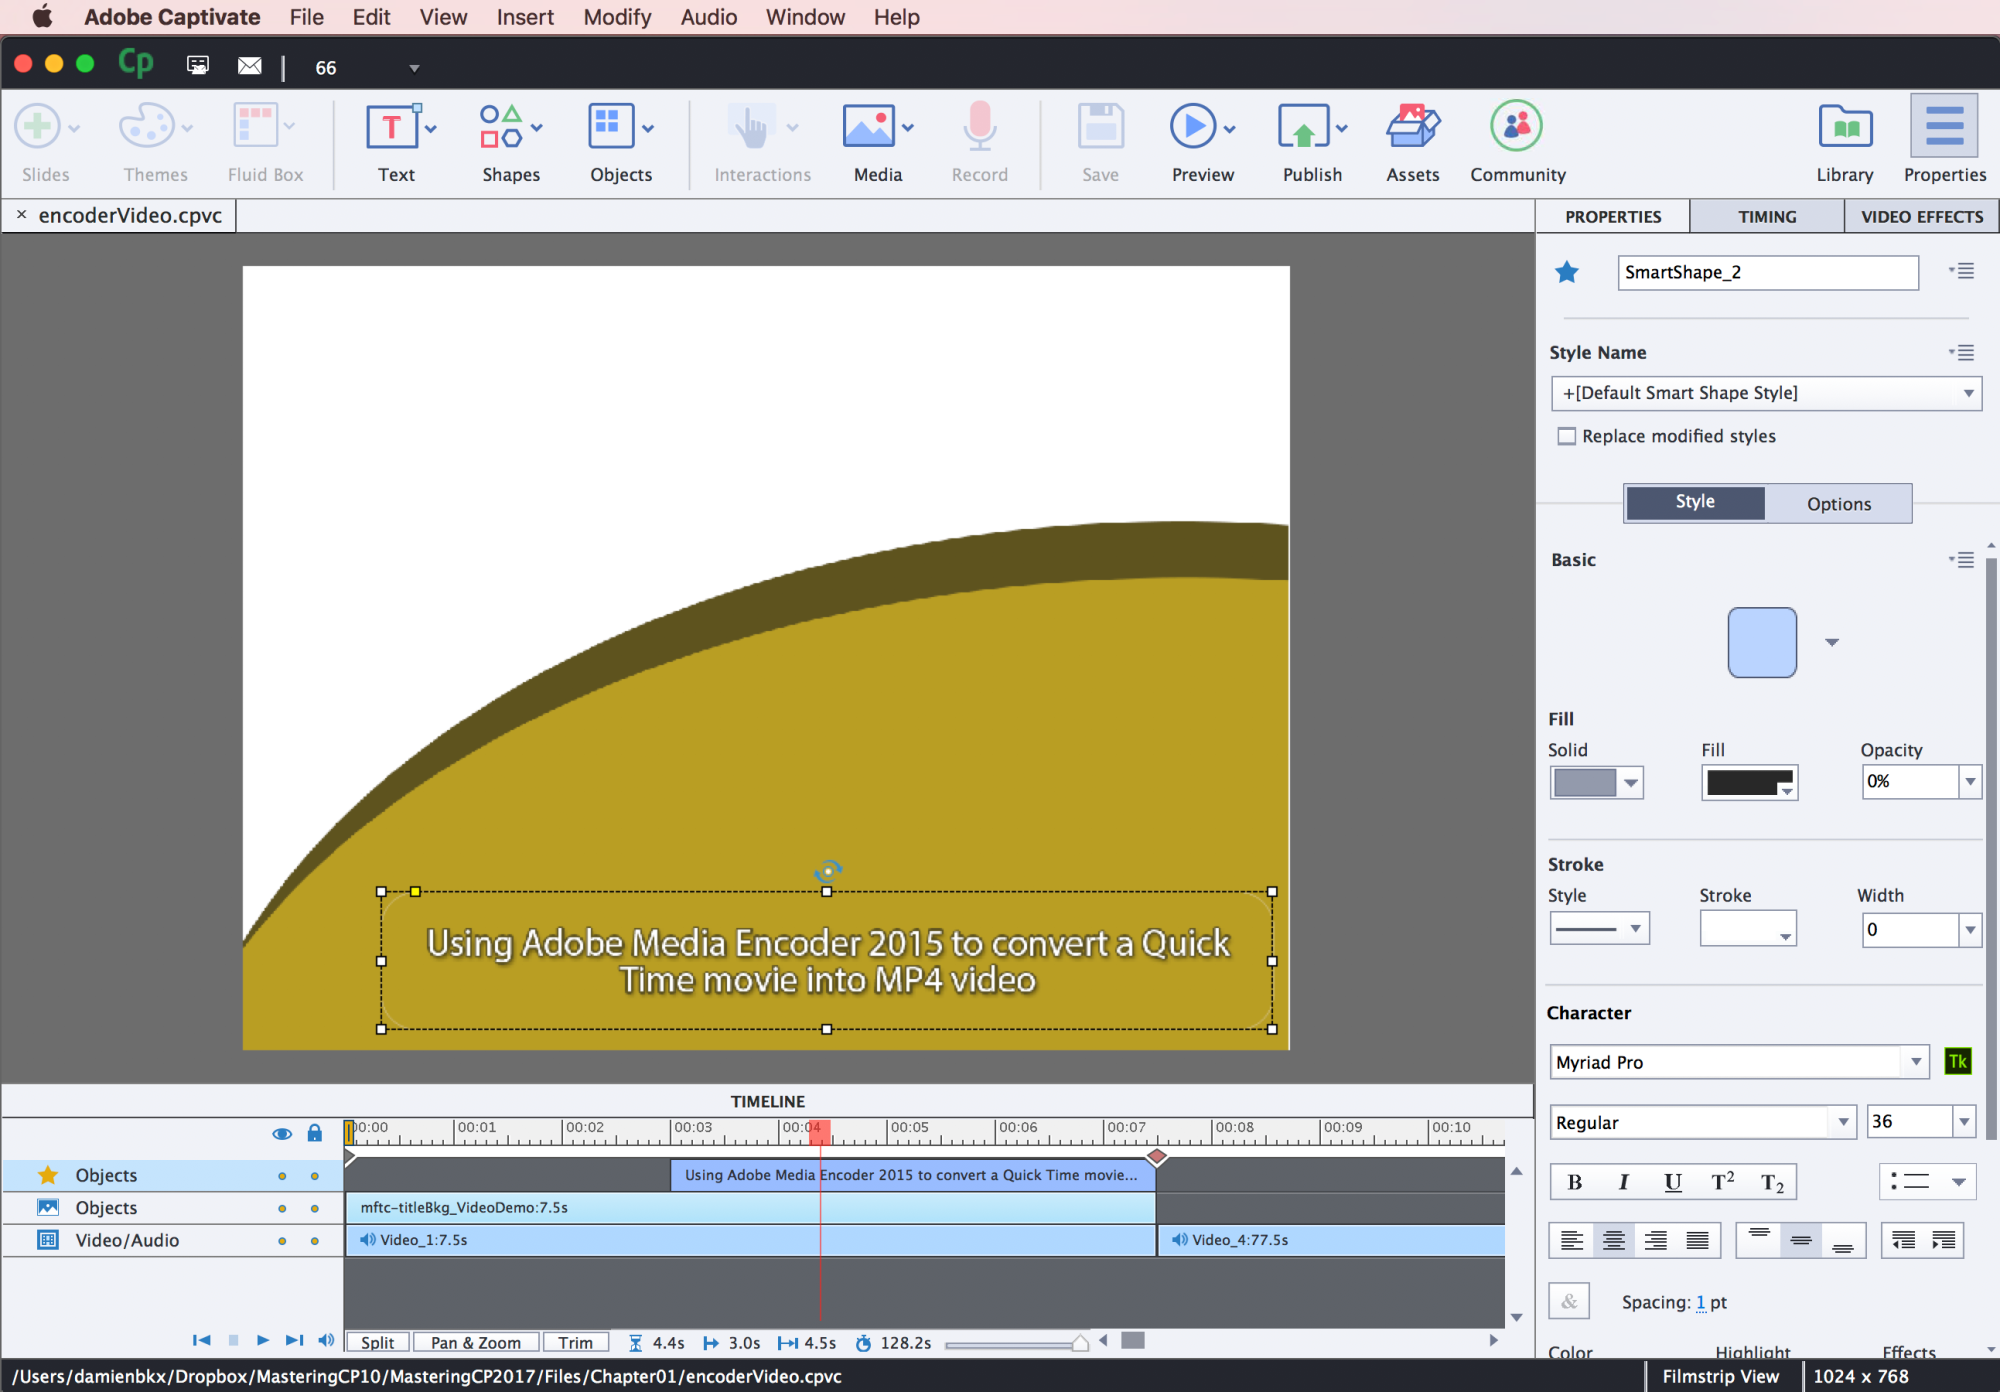Screen dimensions: 2000x1392
Task: Toggle lock dot for Video/Audio row
Action: (x=314, y=1241)
